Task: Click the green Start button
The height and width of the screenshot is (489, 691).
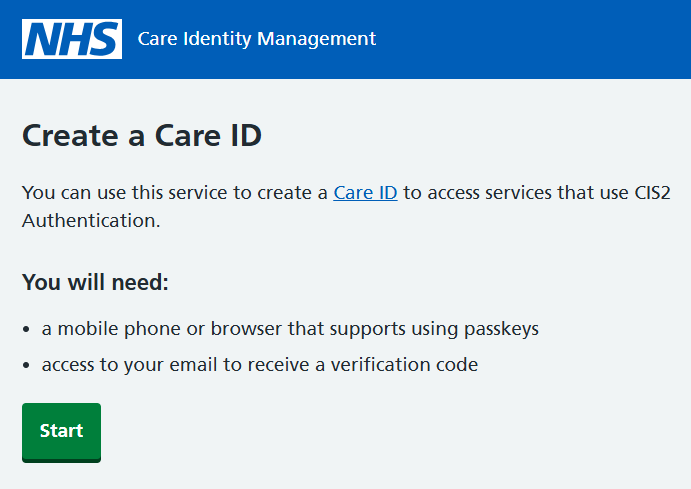Action: point(61,432)
